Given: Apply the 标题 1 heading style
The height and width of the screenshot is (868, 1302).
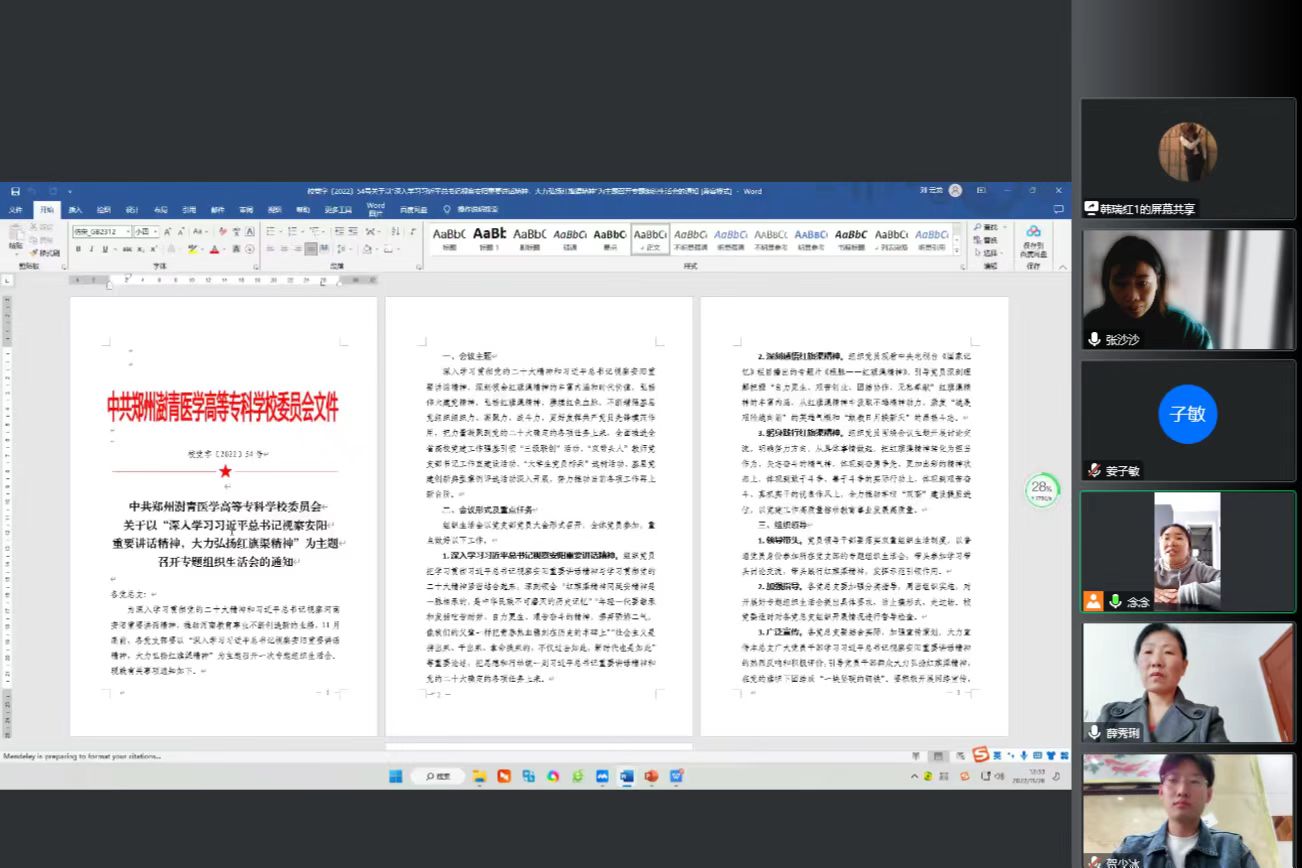Looking at the screenshot, I should click(x=489, y=238).
